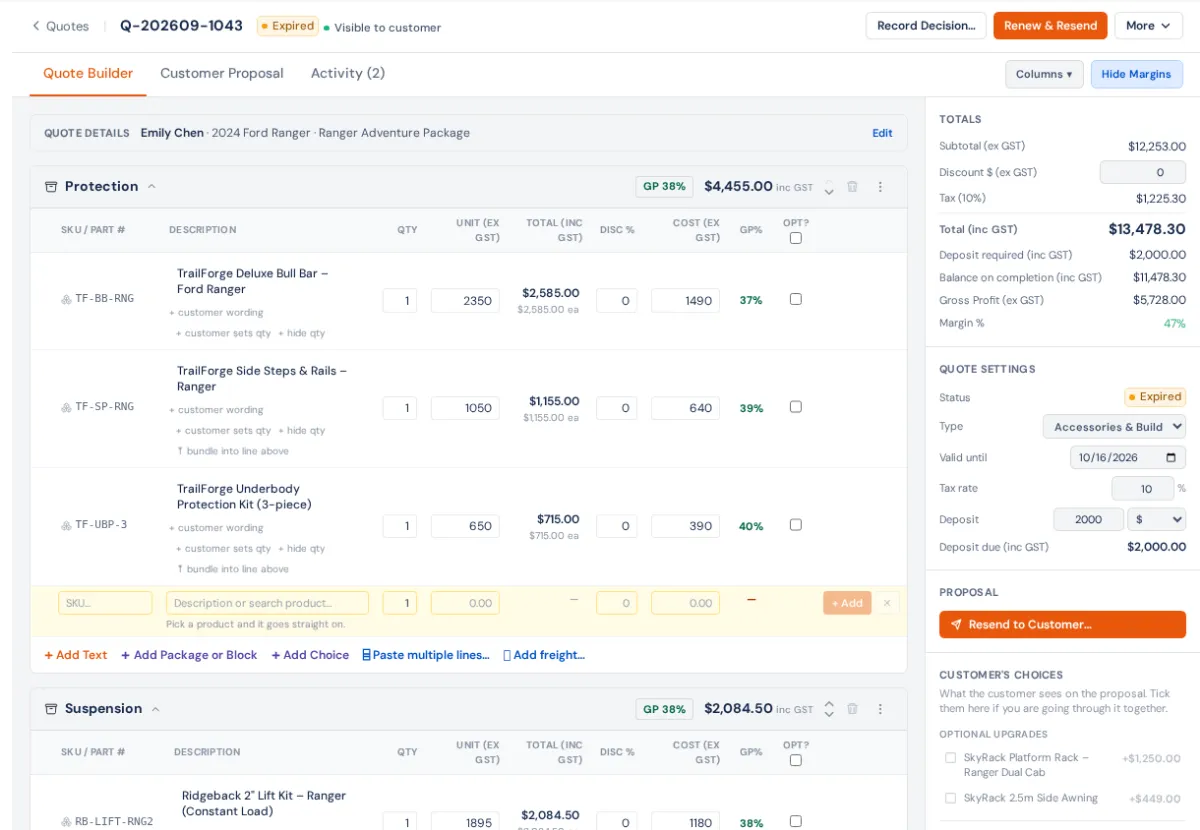Click the product icon beside RB-LIFT-RNG2
This screenshot has width=1200, height=830.
[x=66, y=822]
